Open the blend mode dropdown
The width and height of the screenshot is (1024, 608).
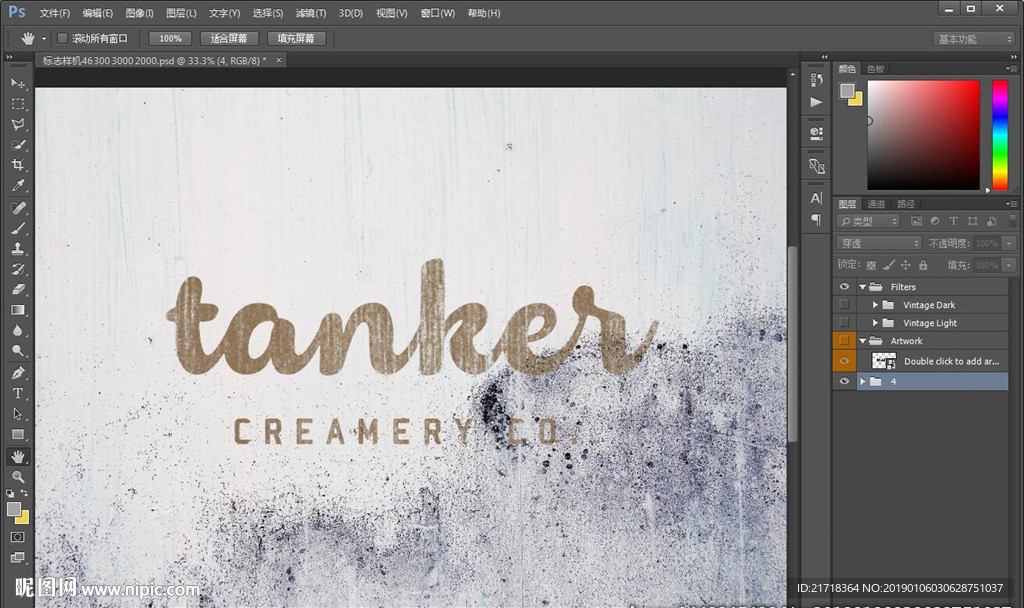pos(878,243)
